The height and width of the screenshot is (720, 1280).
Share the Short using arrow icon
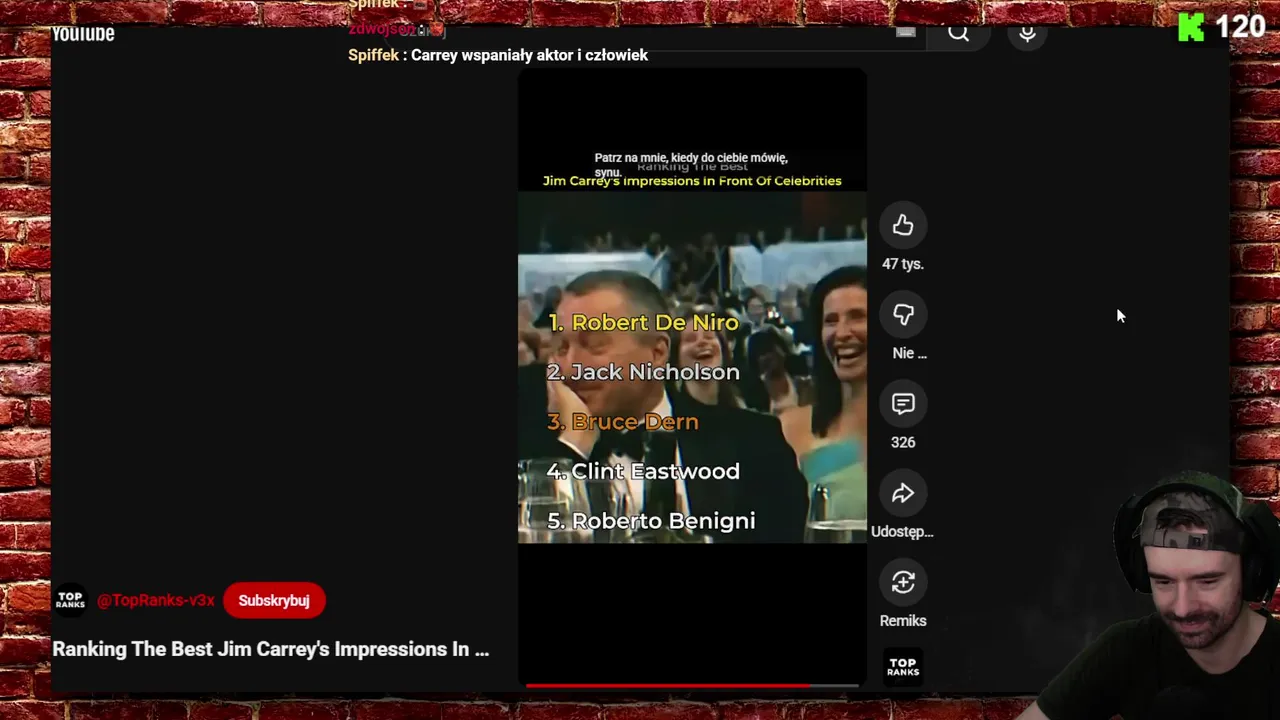tap(903, 493)
